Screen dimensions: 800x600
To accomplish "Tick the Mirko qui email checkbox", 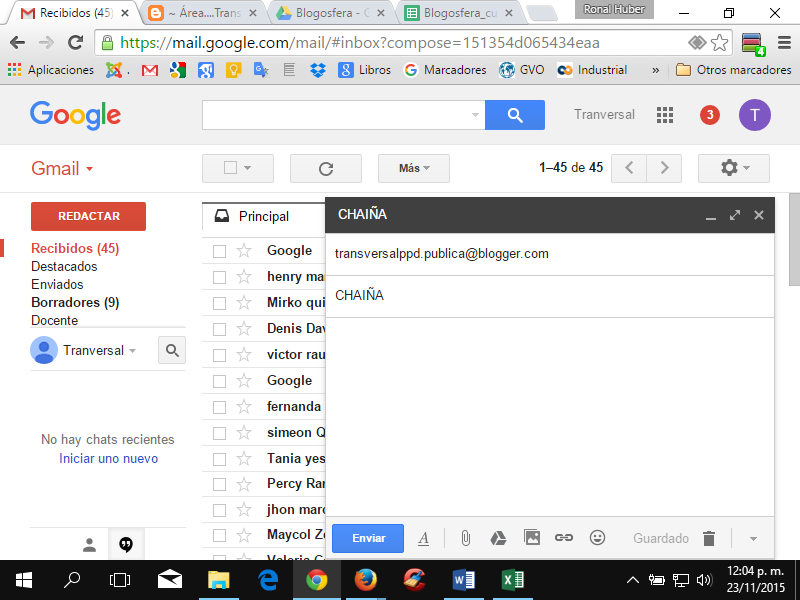I will (219, 303).
